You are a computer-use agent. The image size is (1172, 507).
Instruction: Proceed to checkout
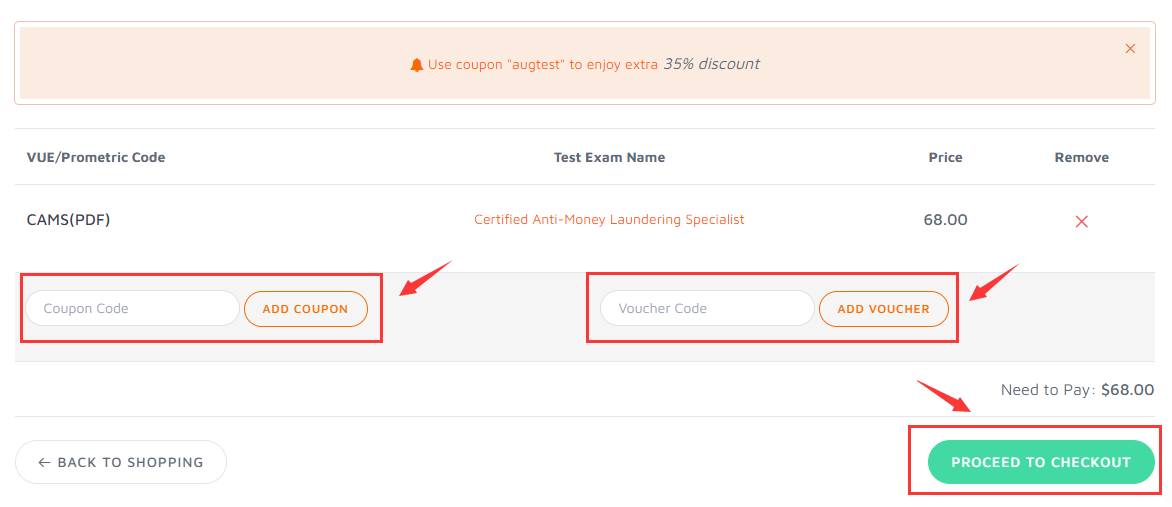click(1041, 462)
